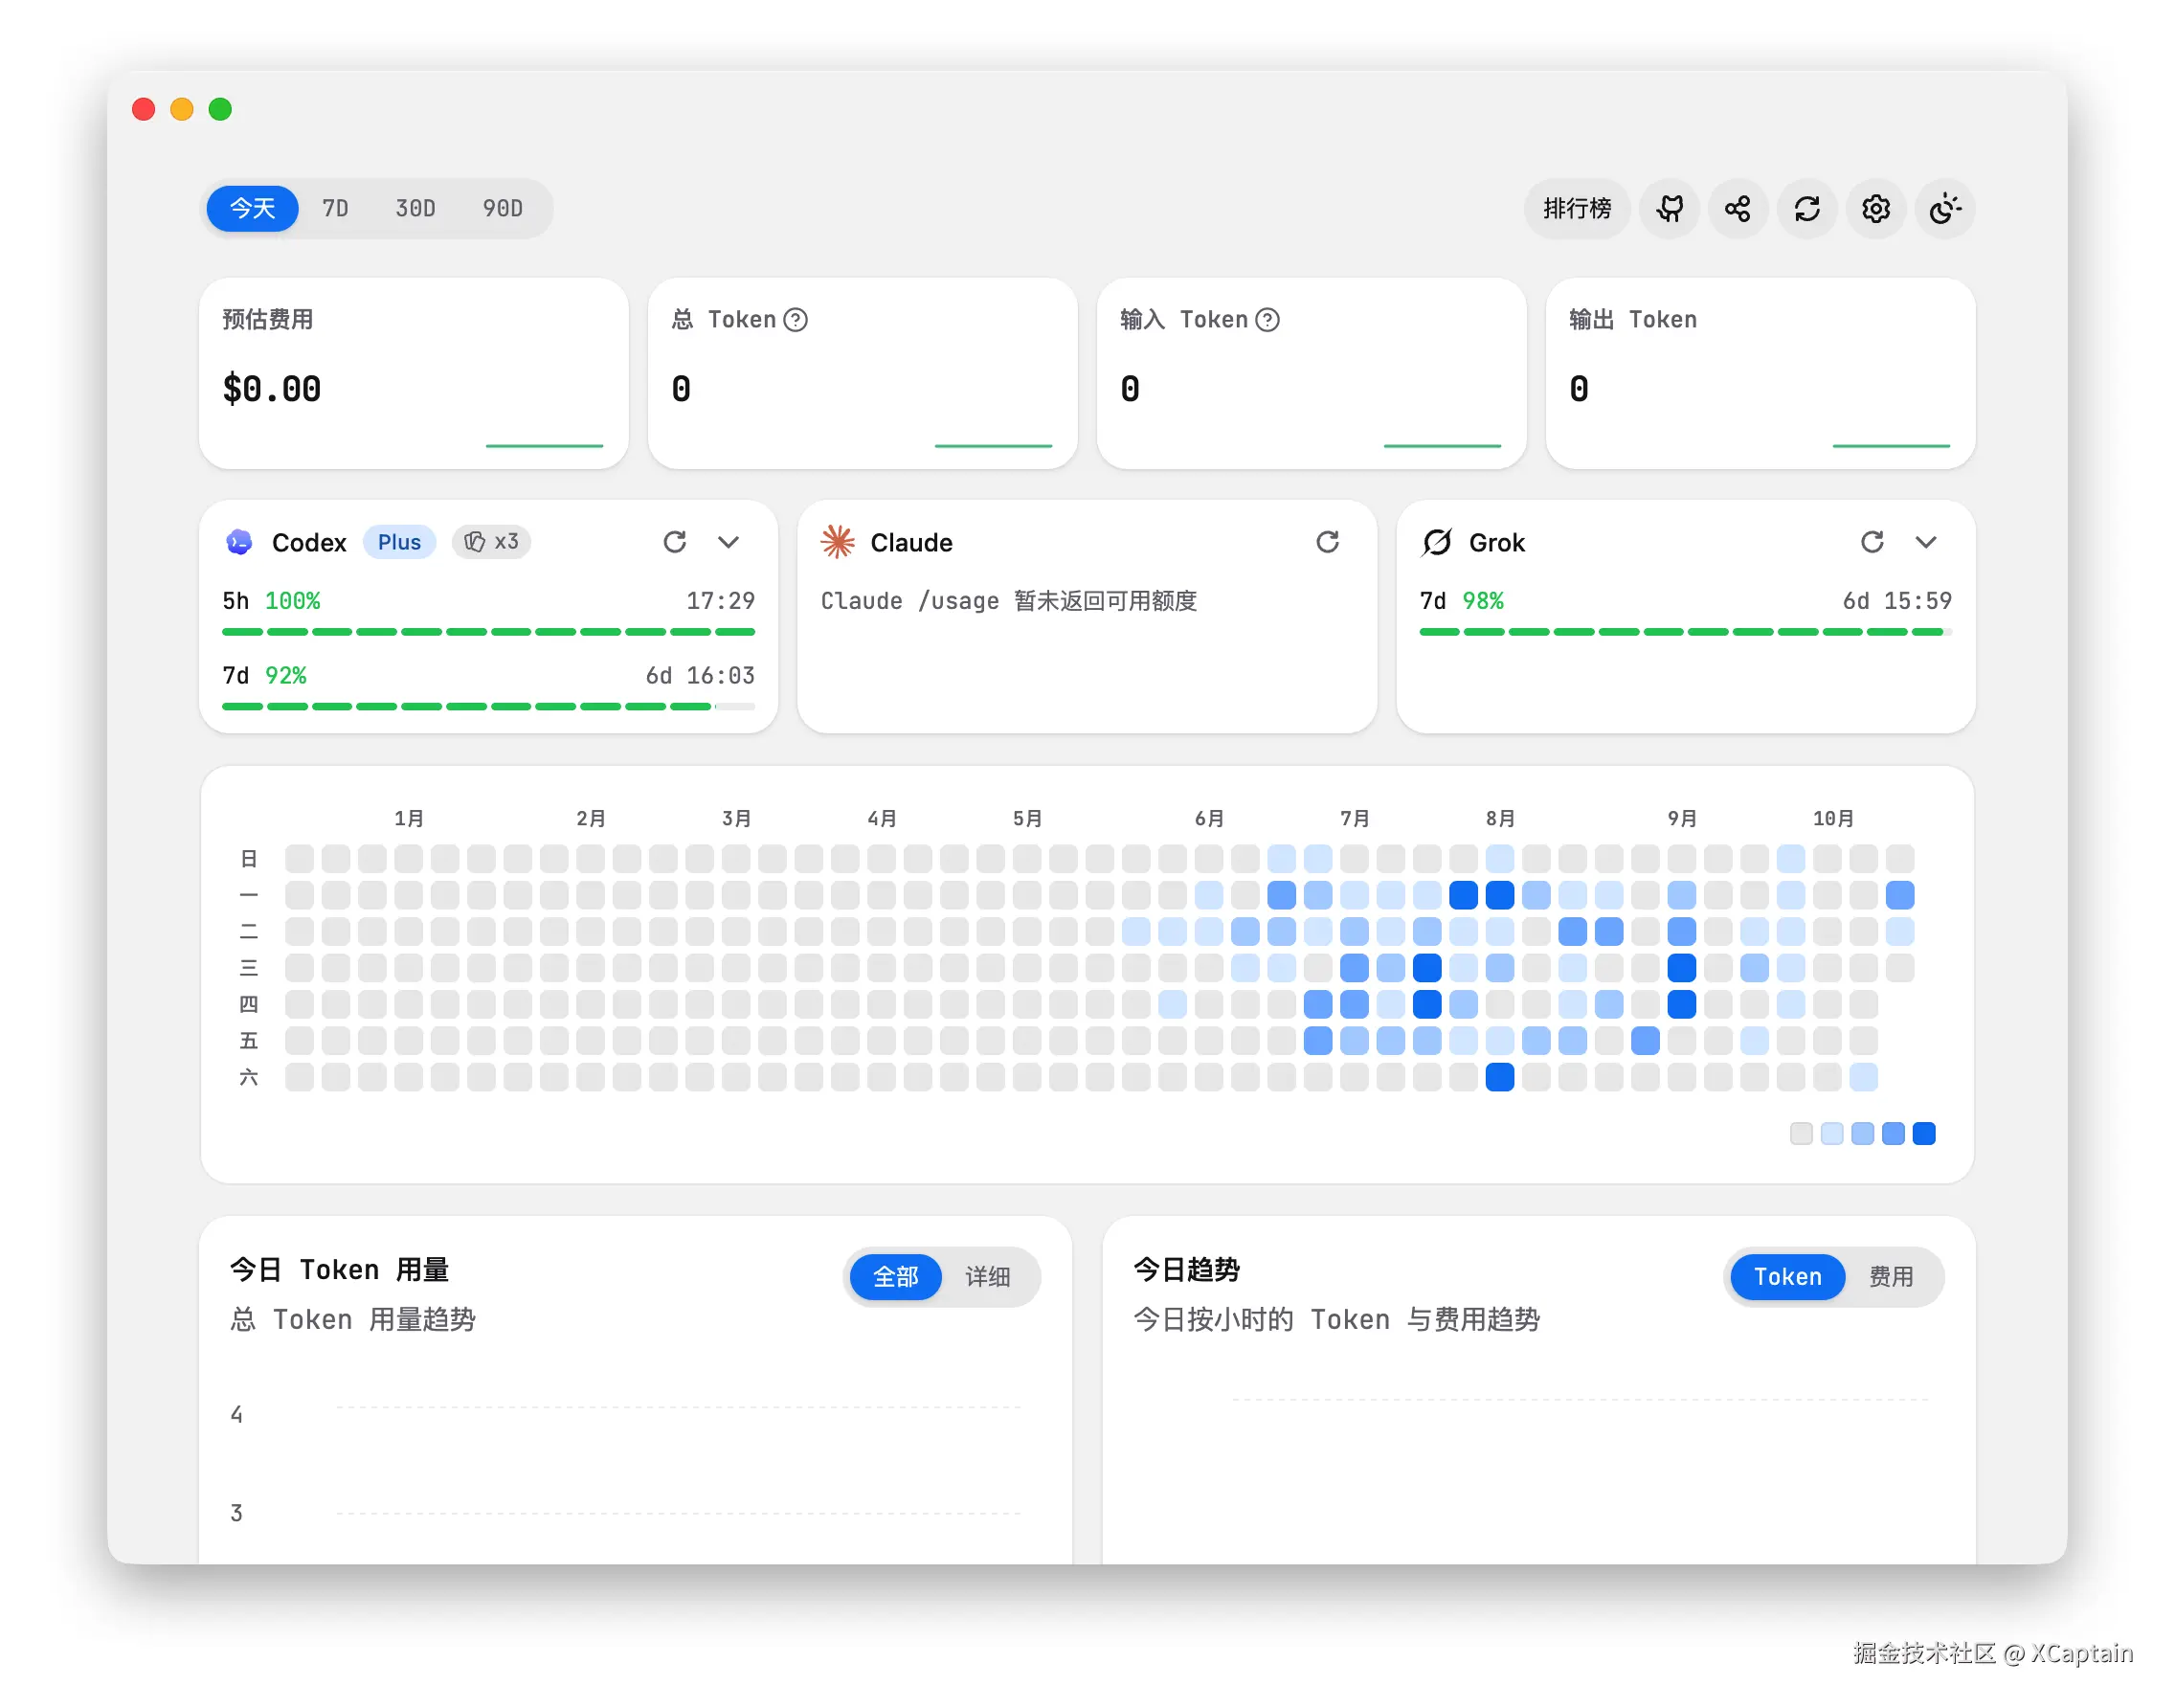The height and width of the screenshot is (1708, 2175).
Task: Select 费用 view in 今日趋势
Action: tap(1890, 1276)
